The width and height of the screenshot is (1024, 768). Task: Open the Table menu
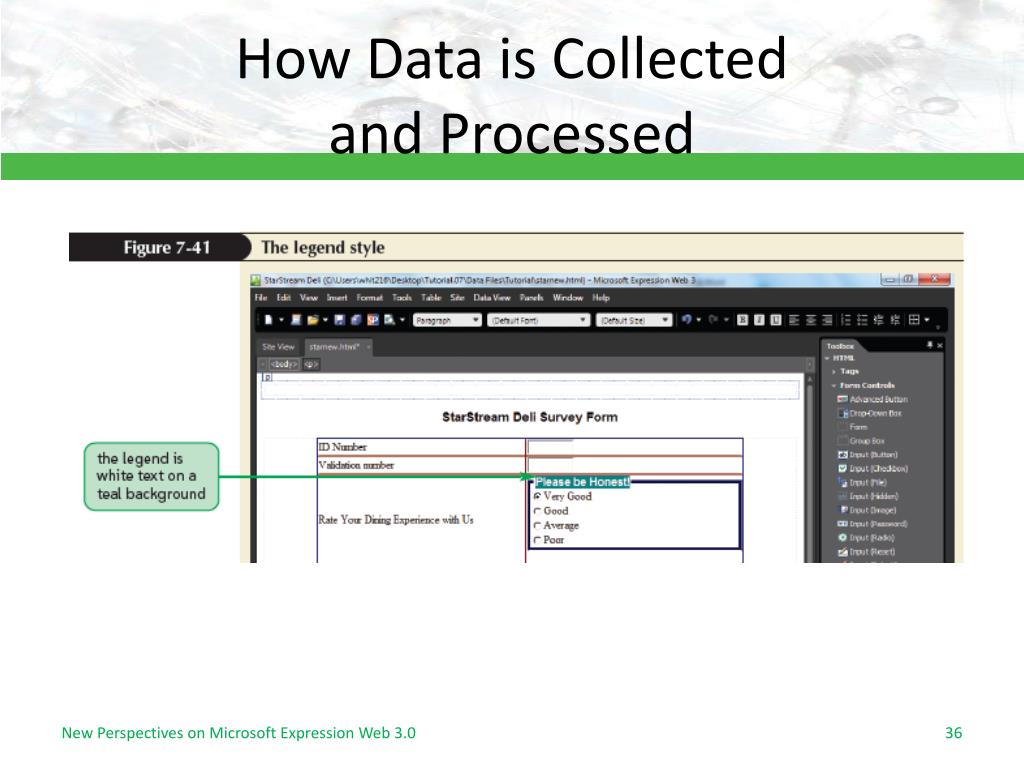pyautogui.click(x=431, y=298)
